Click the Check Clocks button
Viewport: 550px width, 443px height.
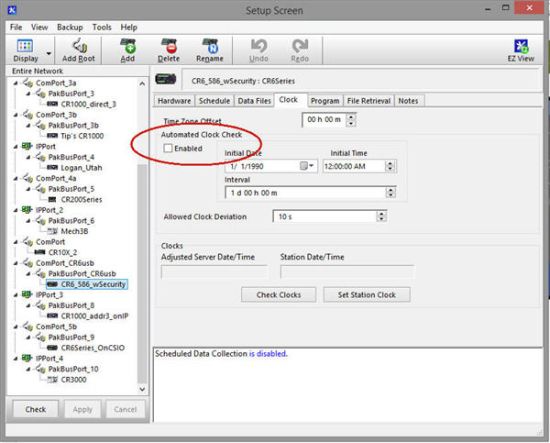(279, 295)
